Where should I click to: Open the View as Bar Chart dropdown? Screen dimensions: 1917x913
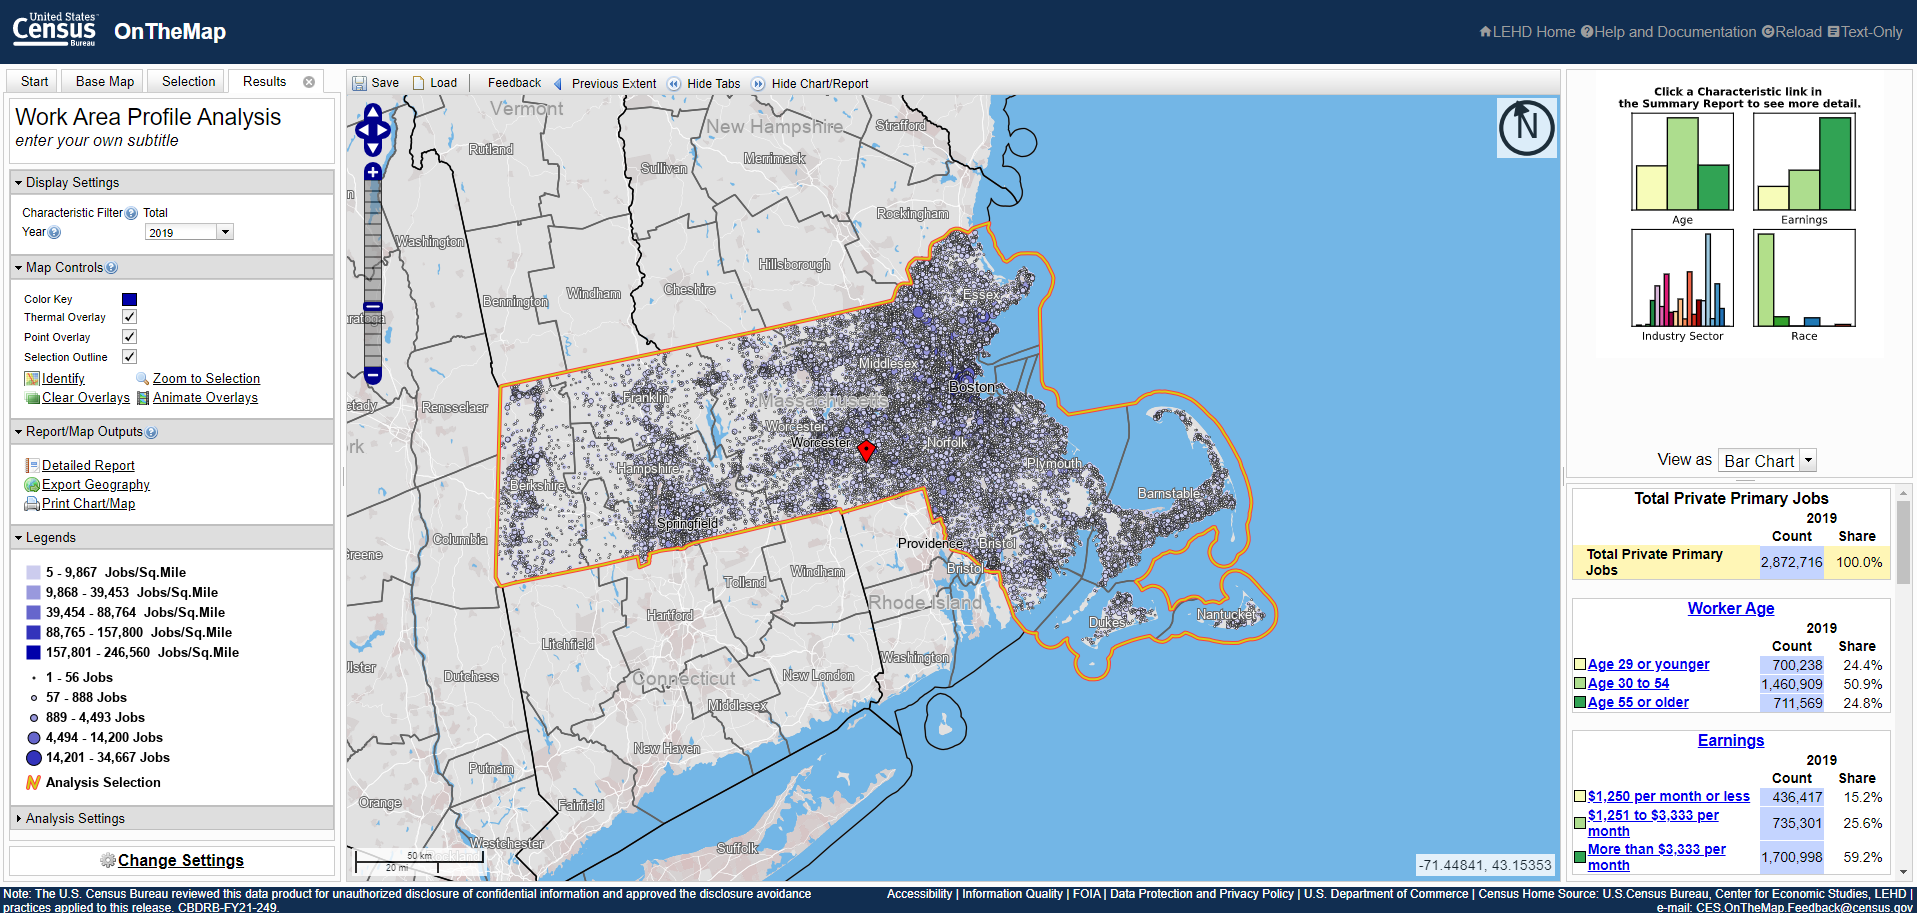(1767, 461)
